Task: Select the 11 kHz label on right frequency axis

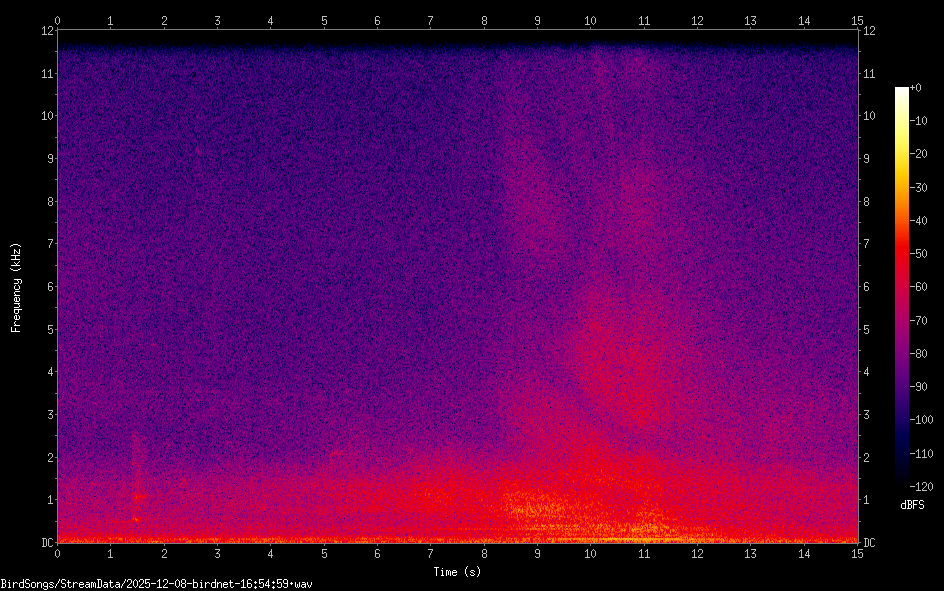Action: tap(870, 73)
